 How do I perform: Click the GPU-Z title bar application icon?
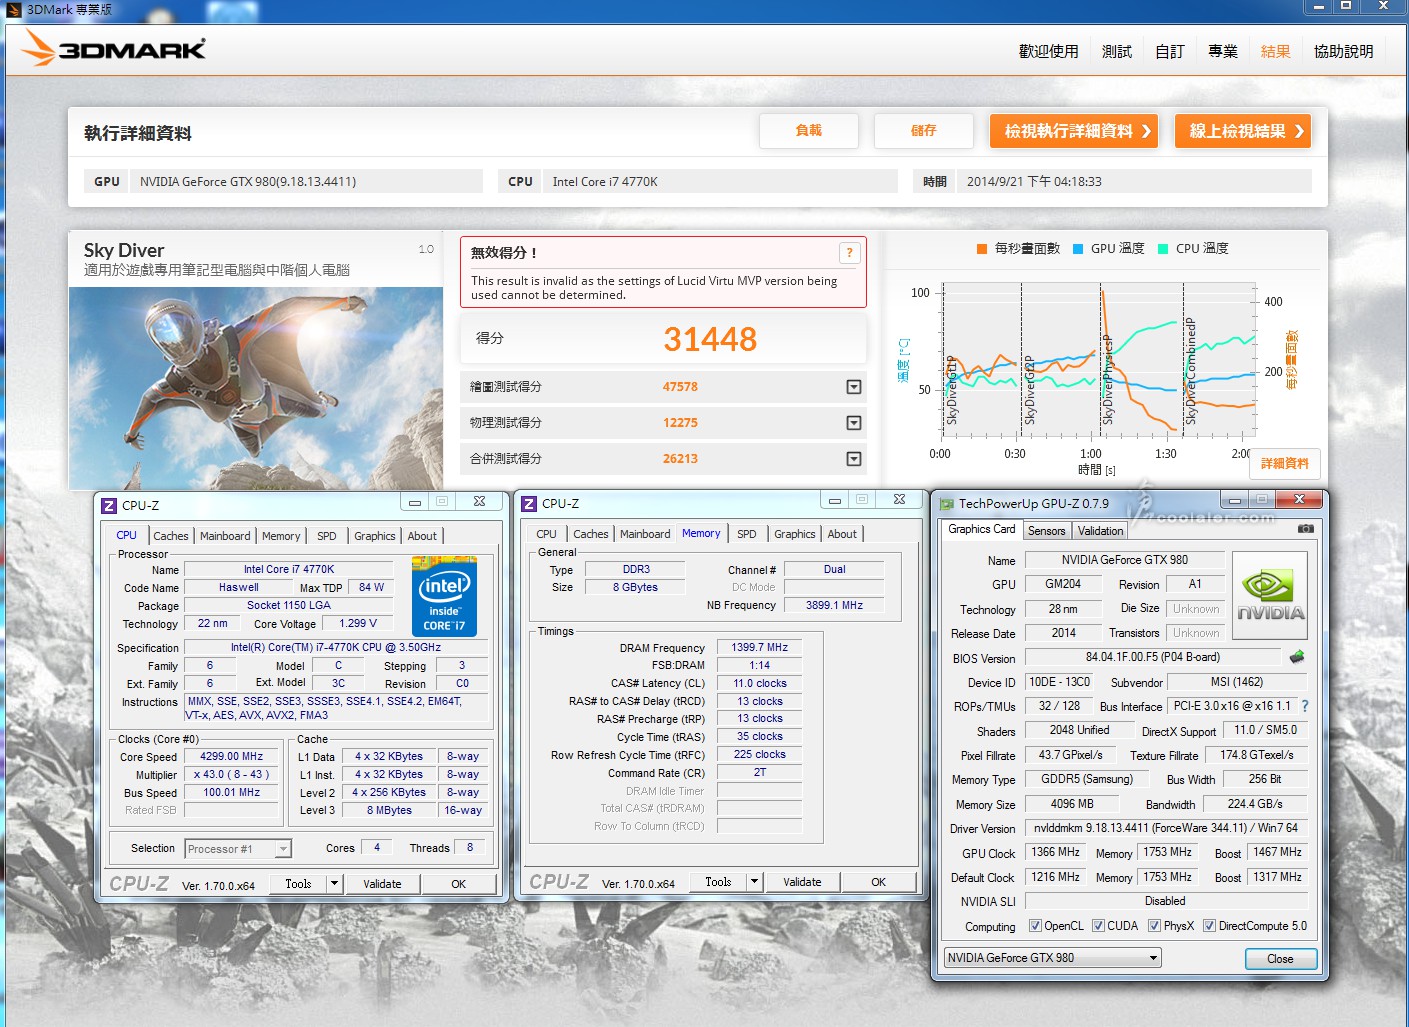tap(946, 504)
